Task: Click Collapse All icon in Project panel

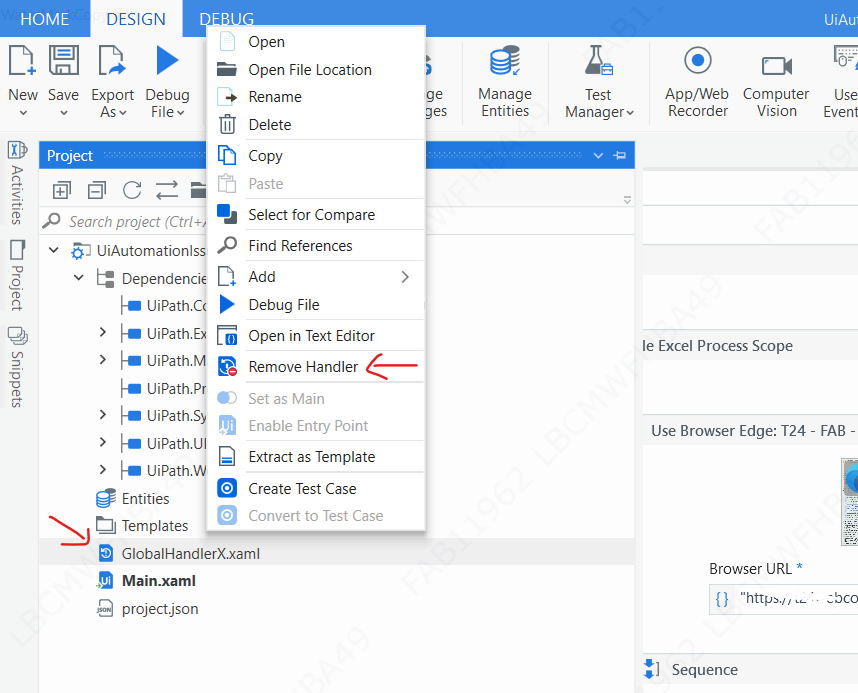Action: [97, 190]
